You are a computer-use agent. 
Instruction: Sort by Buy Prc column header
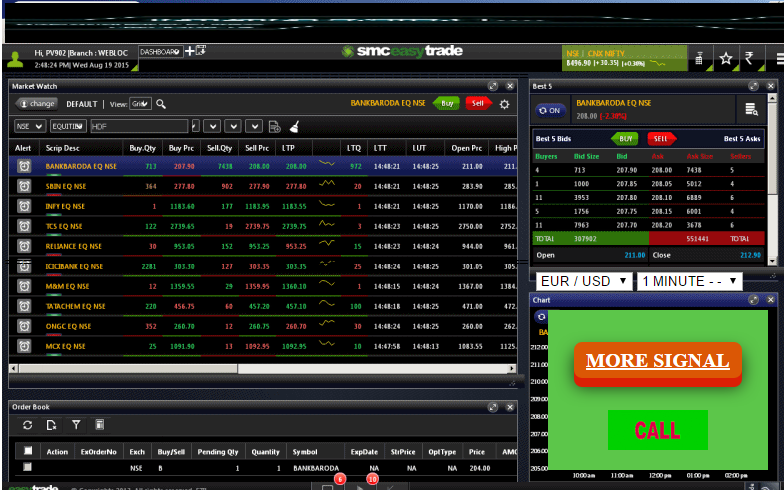click(x=181, y=148)
